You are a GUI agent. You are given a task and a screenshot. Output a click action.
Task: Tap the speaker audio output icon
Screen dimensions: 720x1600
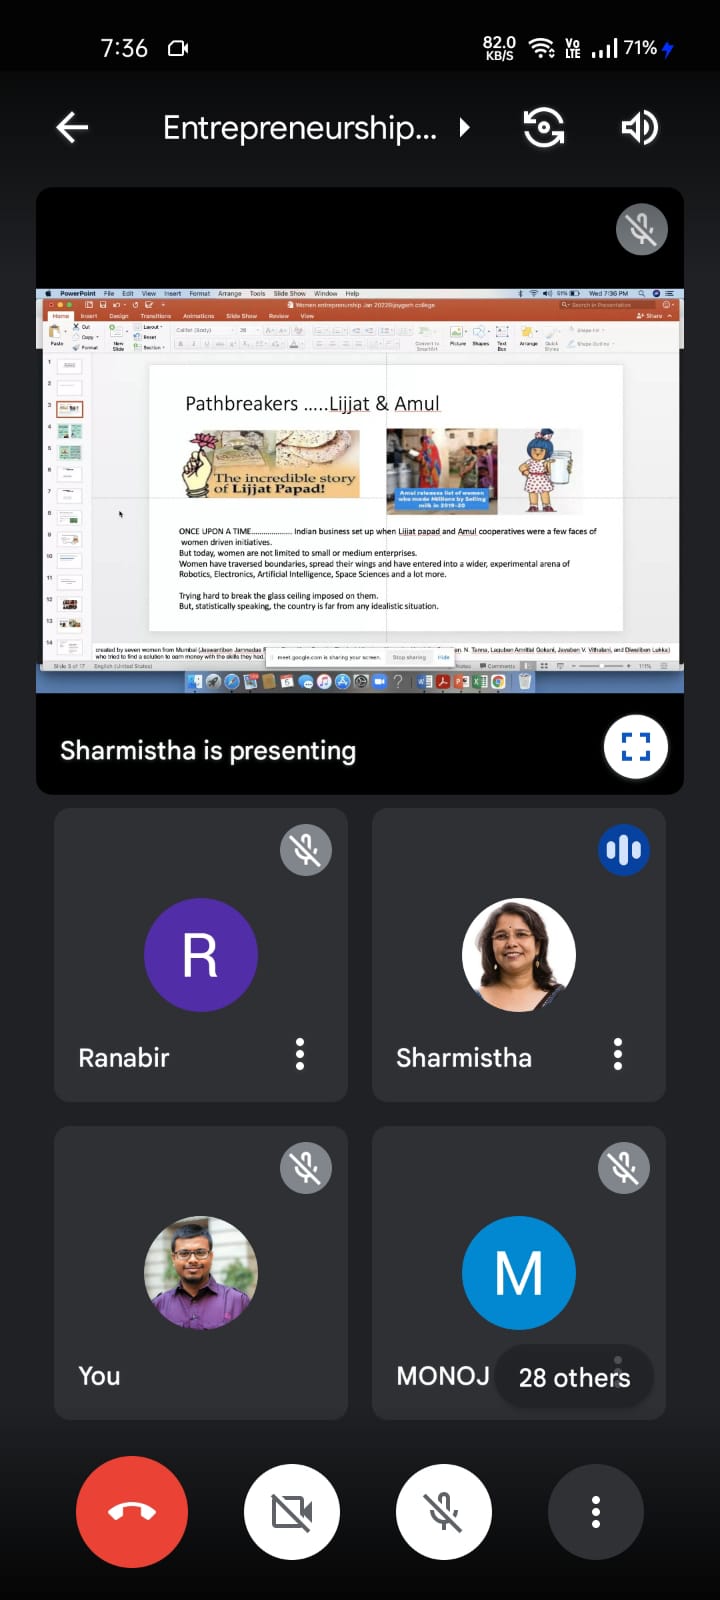(639, 128)
